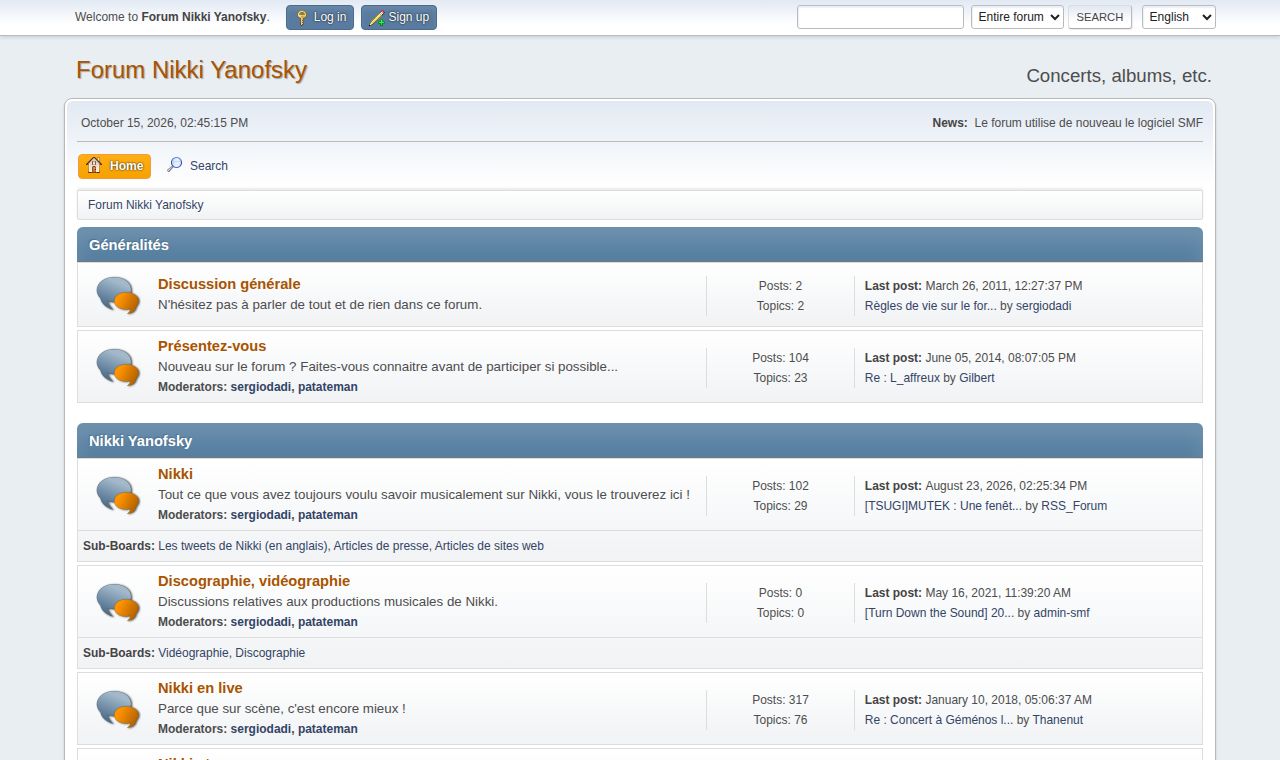The width and height of the screenshot is (1280, 760).
Task: Click the Log in button
Action: [320, 17]
